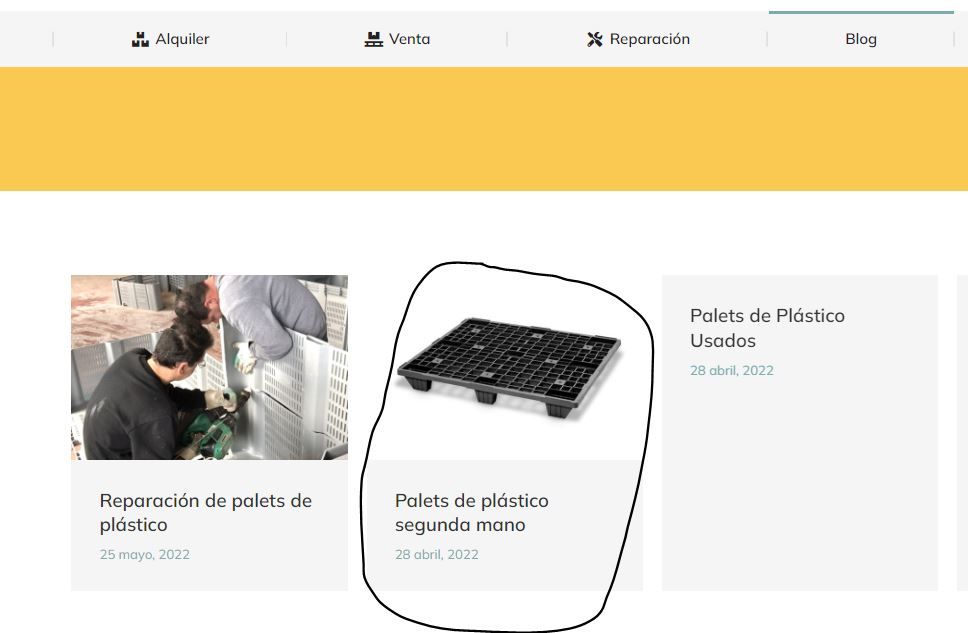Open the workers repairing pallet photo
Image resolution: width=968 pixels, height=633 pixels.
pyautogui.click(x=209, y=367)
